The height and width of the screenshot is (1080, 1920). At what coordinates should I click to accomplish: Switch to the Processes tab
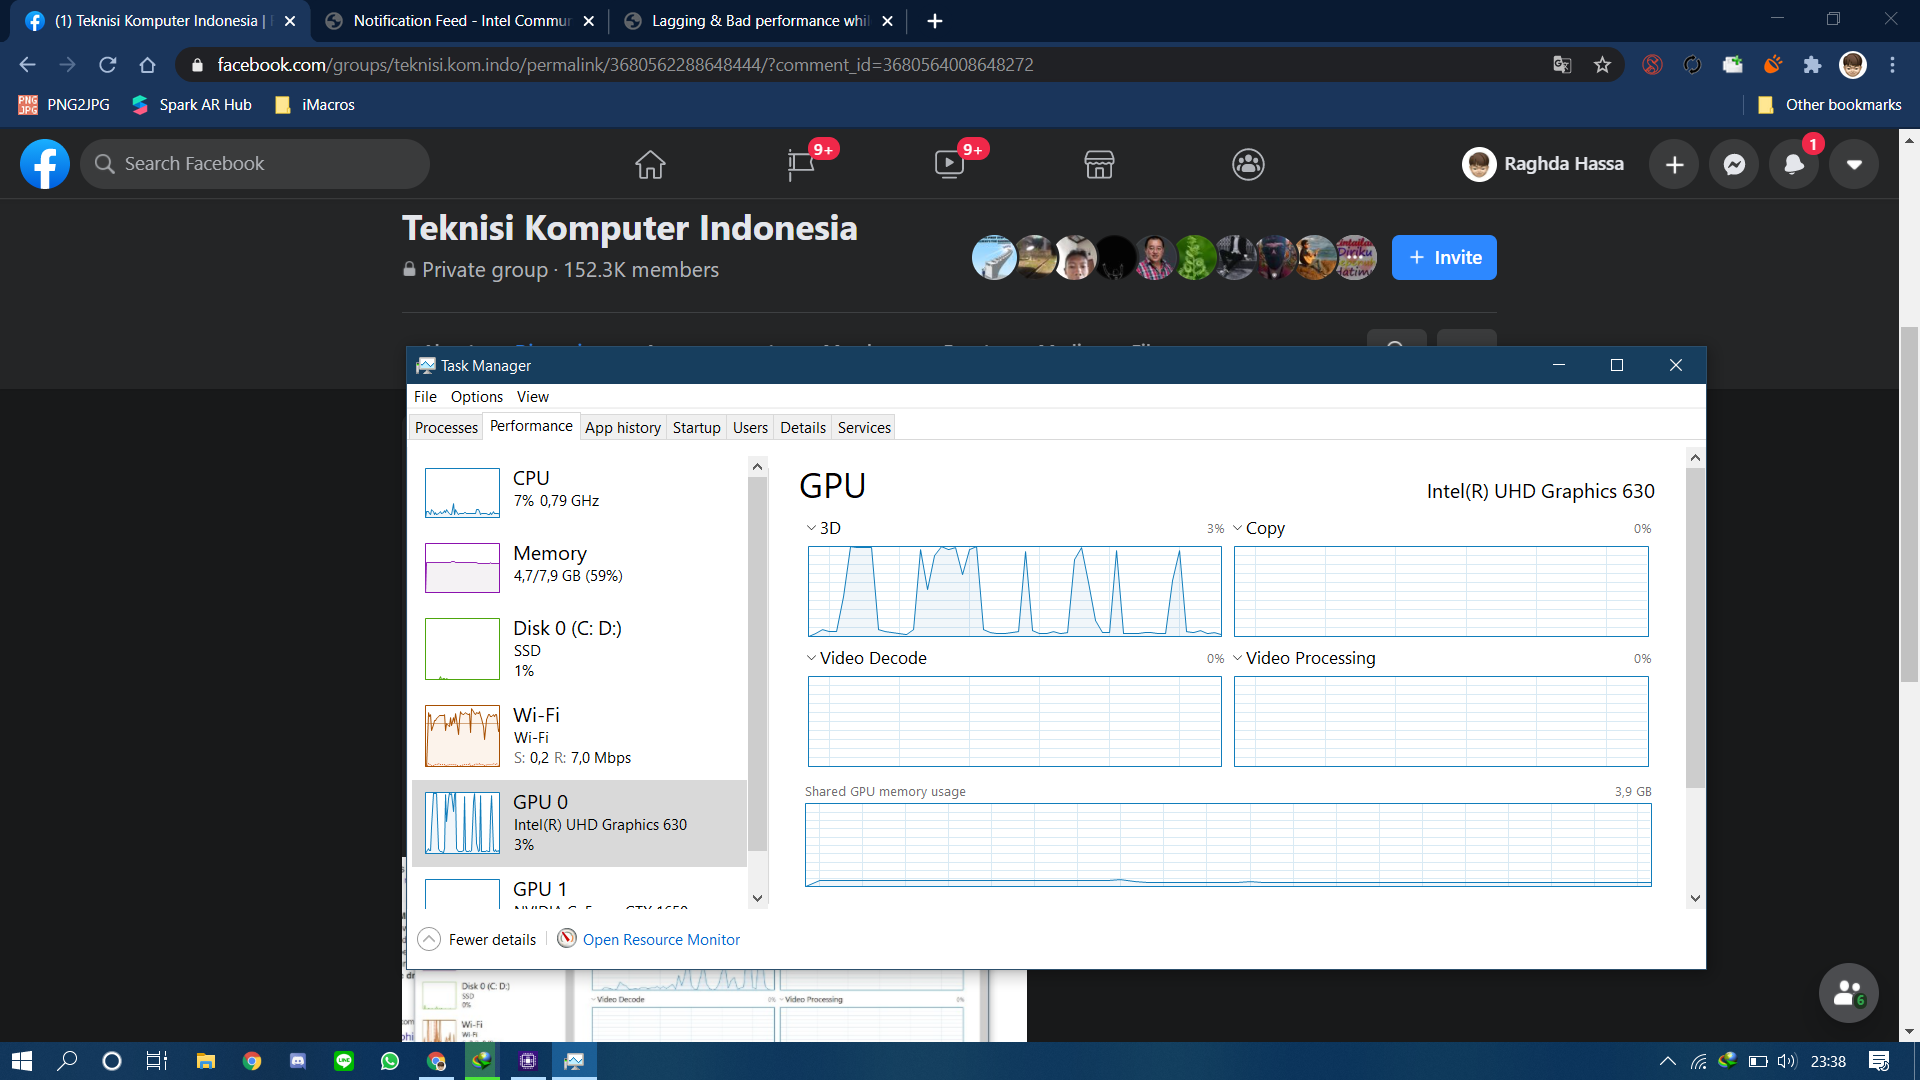[x=444, y=426]
